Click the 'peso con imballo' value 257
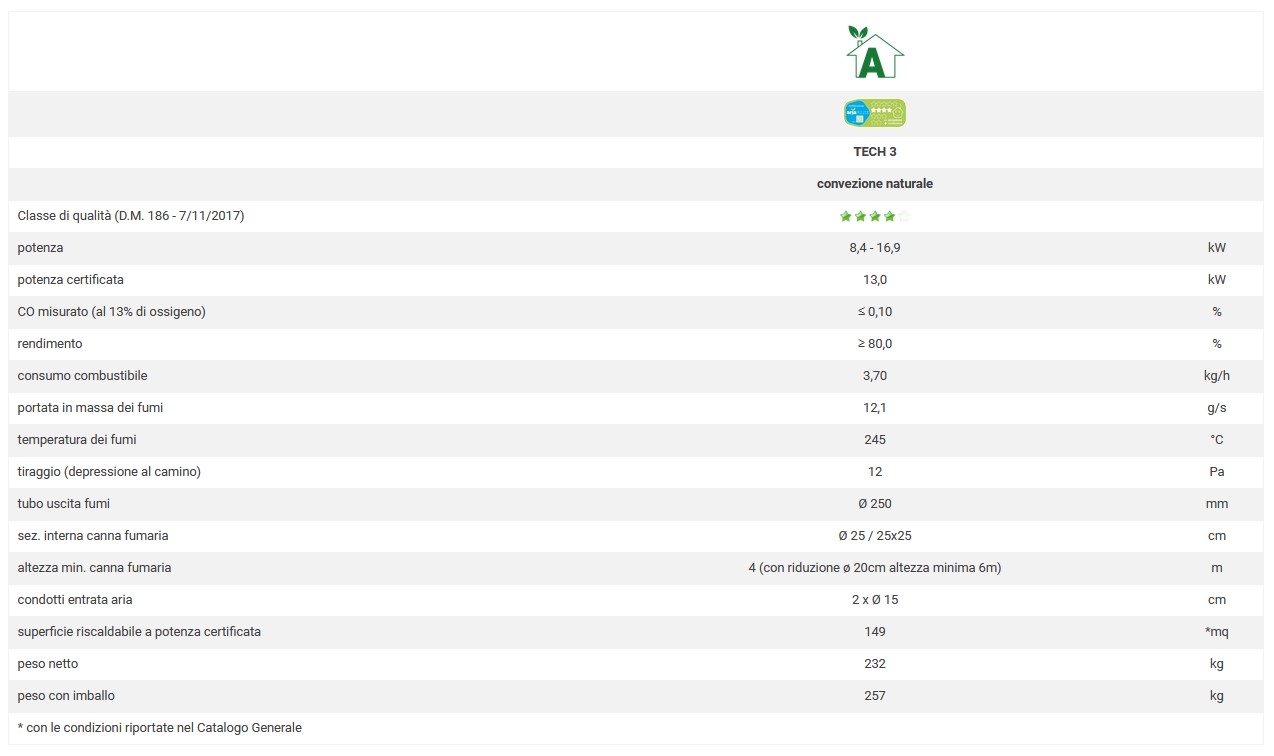1274x756 pixels. point(874,696)
